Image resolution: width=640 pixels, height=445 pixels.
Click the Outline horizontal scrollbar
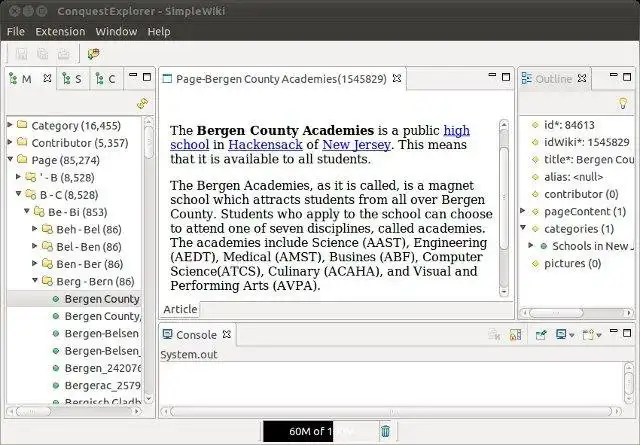click(x=576, y=313)
